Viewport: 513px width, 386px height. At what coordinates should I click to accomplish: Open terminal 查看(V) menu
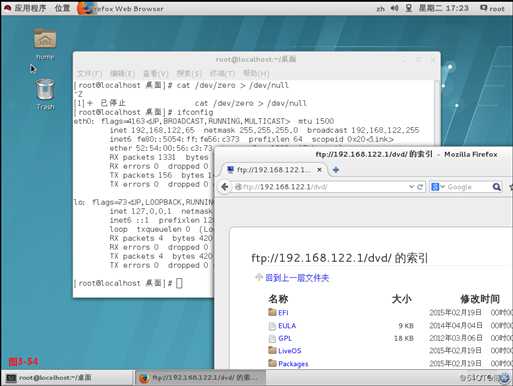155,74
